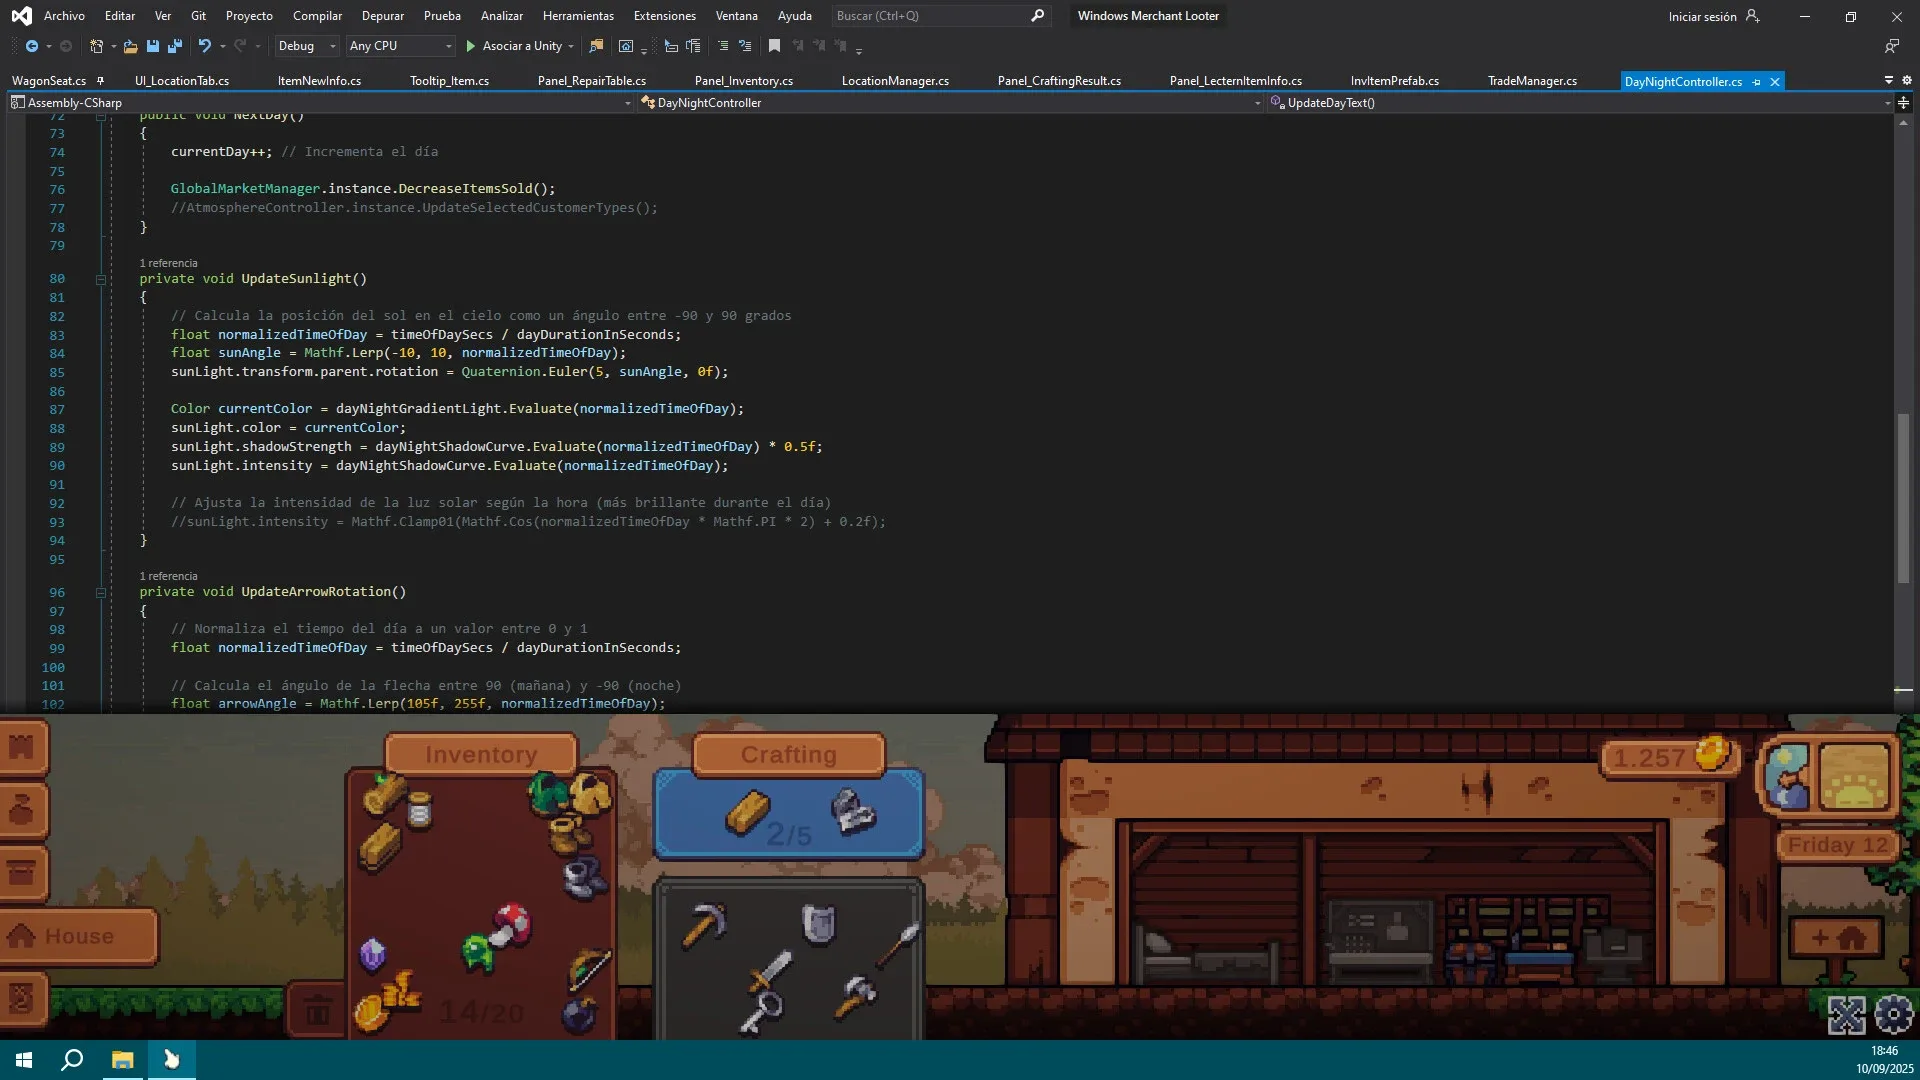Click the add house sign button
Image resolution: width=1920 pixels, height=1080 pixels.
pyautogui.click(x=1837, y=938)
